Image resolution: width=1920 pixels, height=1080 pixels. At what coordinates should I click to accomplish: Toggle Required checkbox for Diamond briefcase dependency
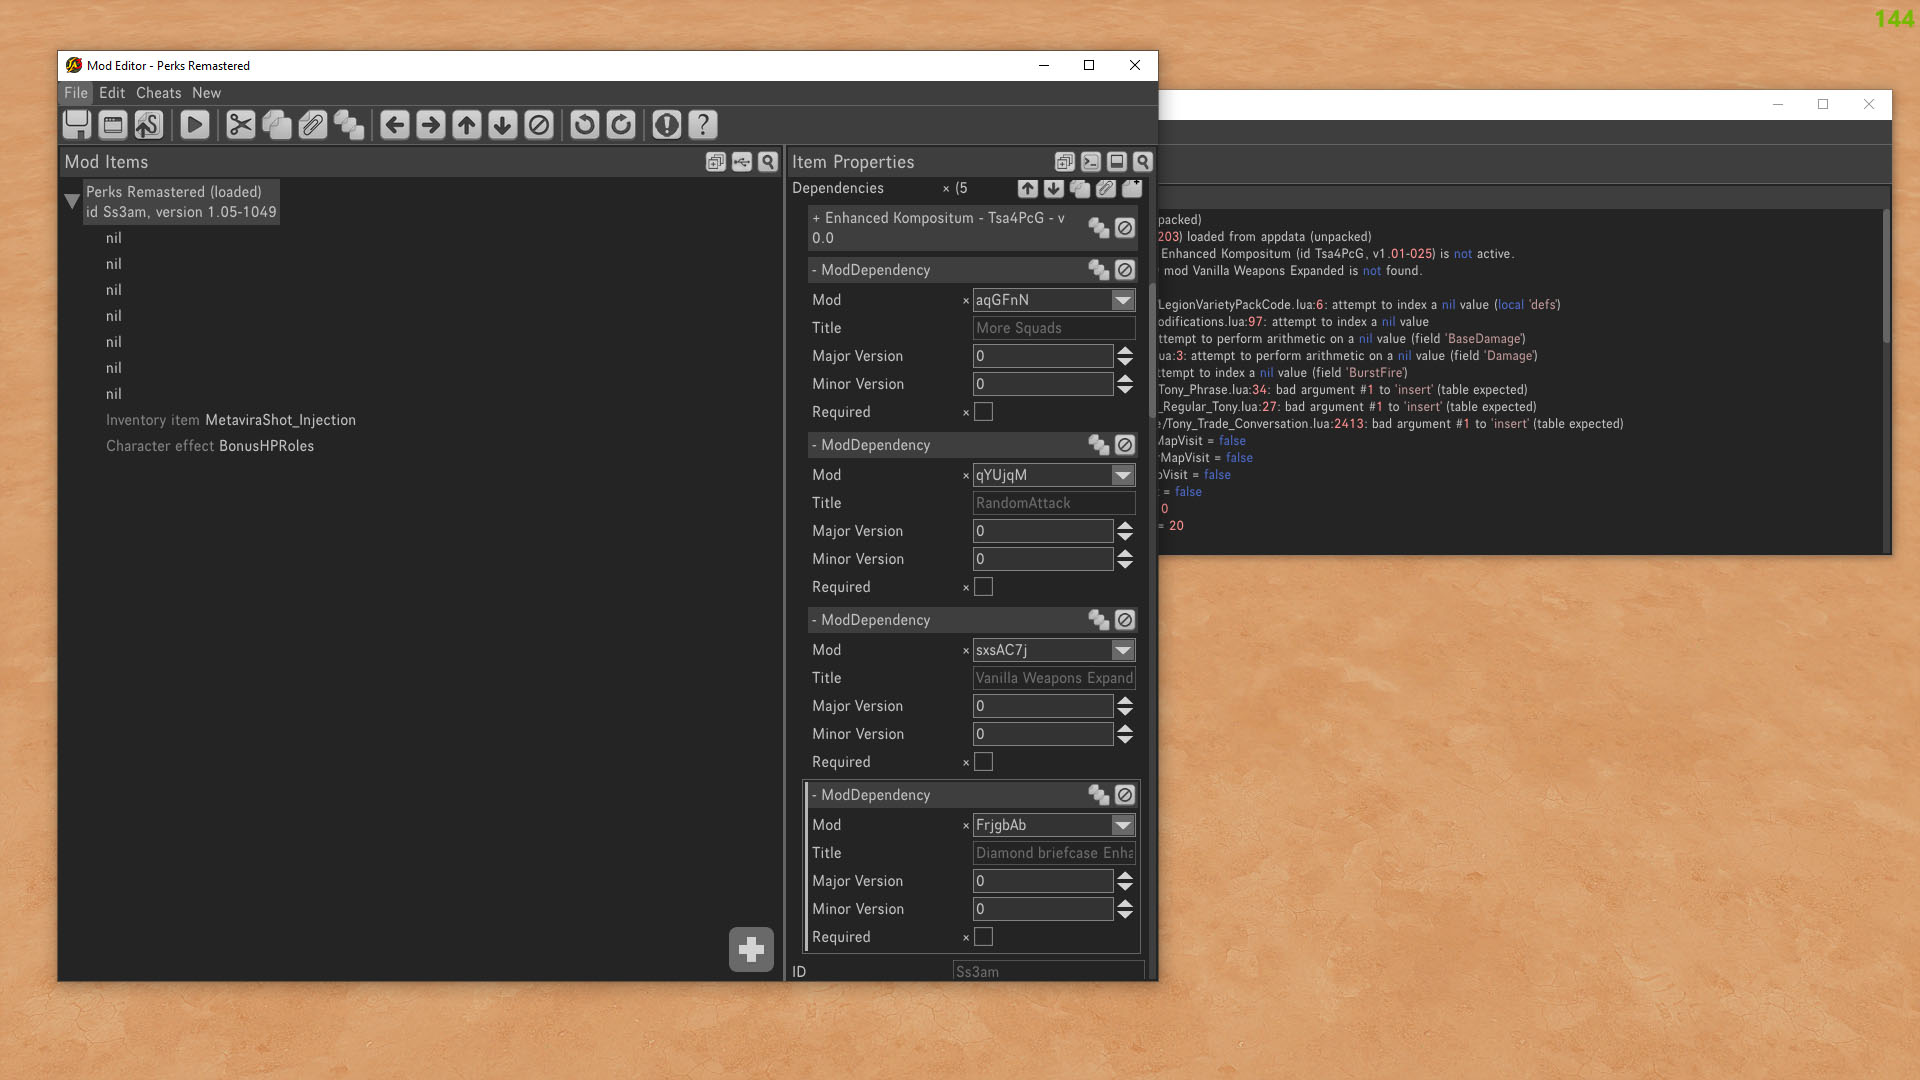pyautogui.click(x=984, y=937)
